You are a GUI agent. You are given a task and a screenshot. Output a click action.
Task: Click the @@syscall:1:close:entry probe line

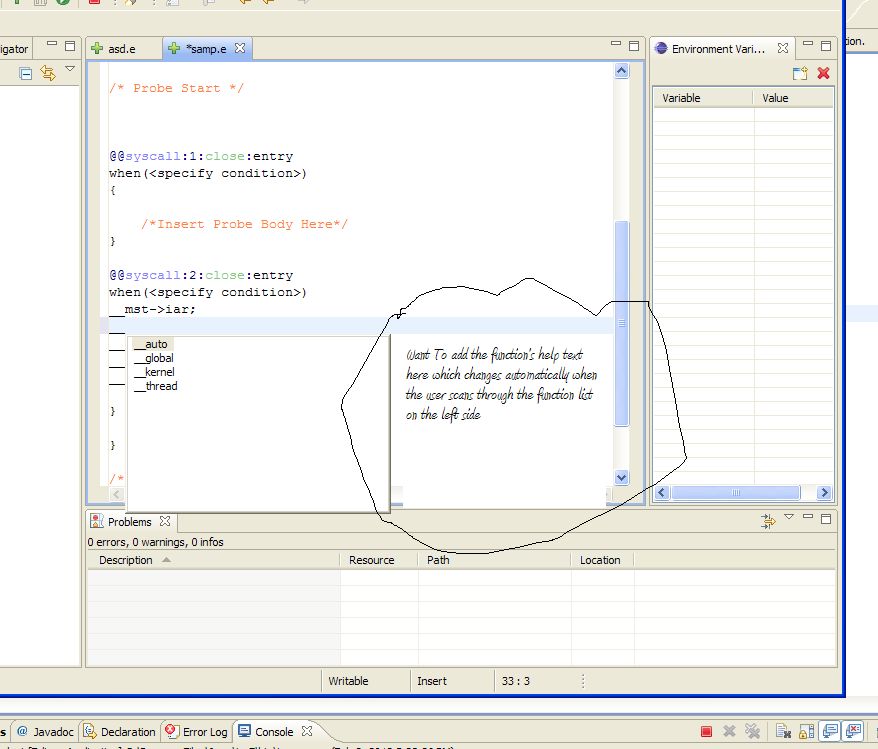(x=201, y=156)
